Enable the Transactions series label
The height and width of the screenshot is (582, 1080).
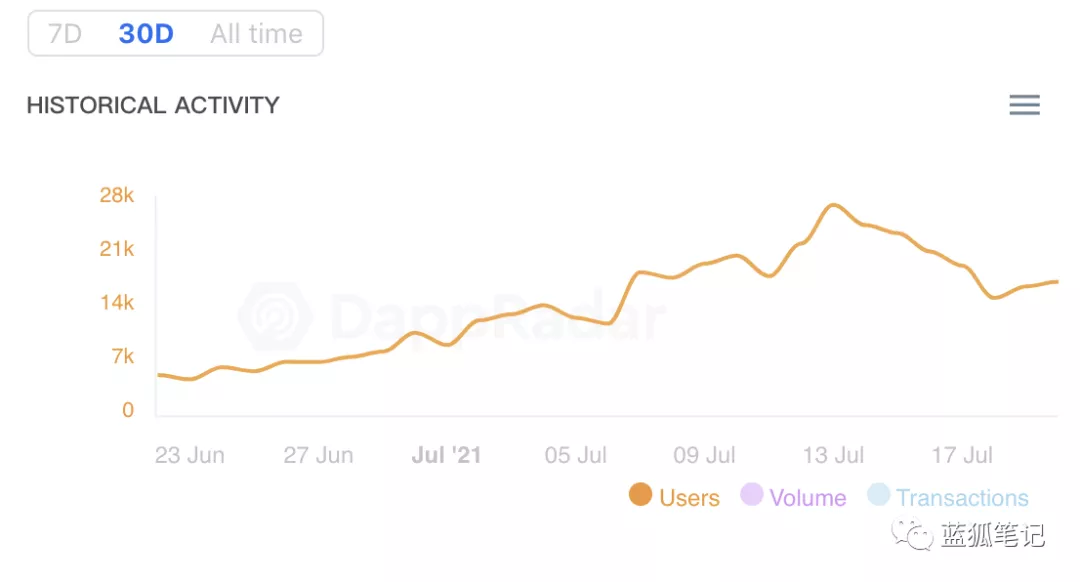pos(962,497)
